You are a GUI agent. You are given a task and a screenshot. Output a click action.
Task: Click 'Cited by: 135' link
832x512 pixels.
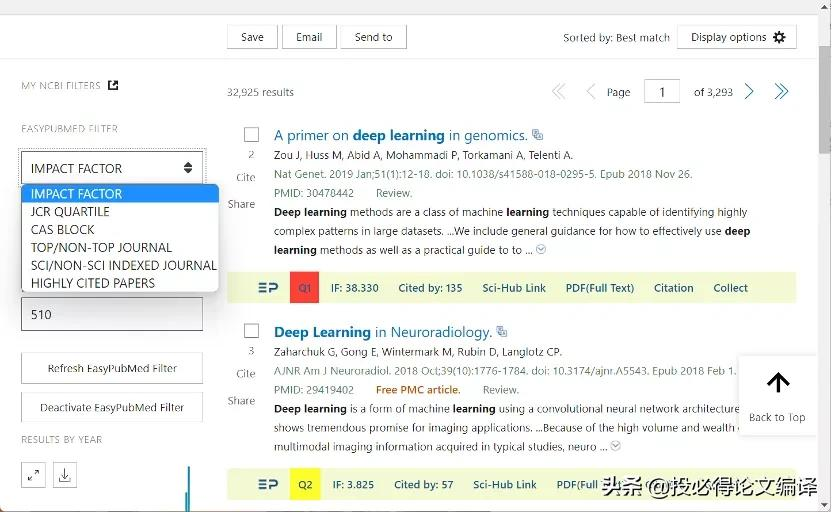pyautogui.click(x=430, y=288)
